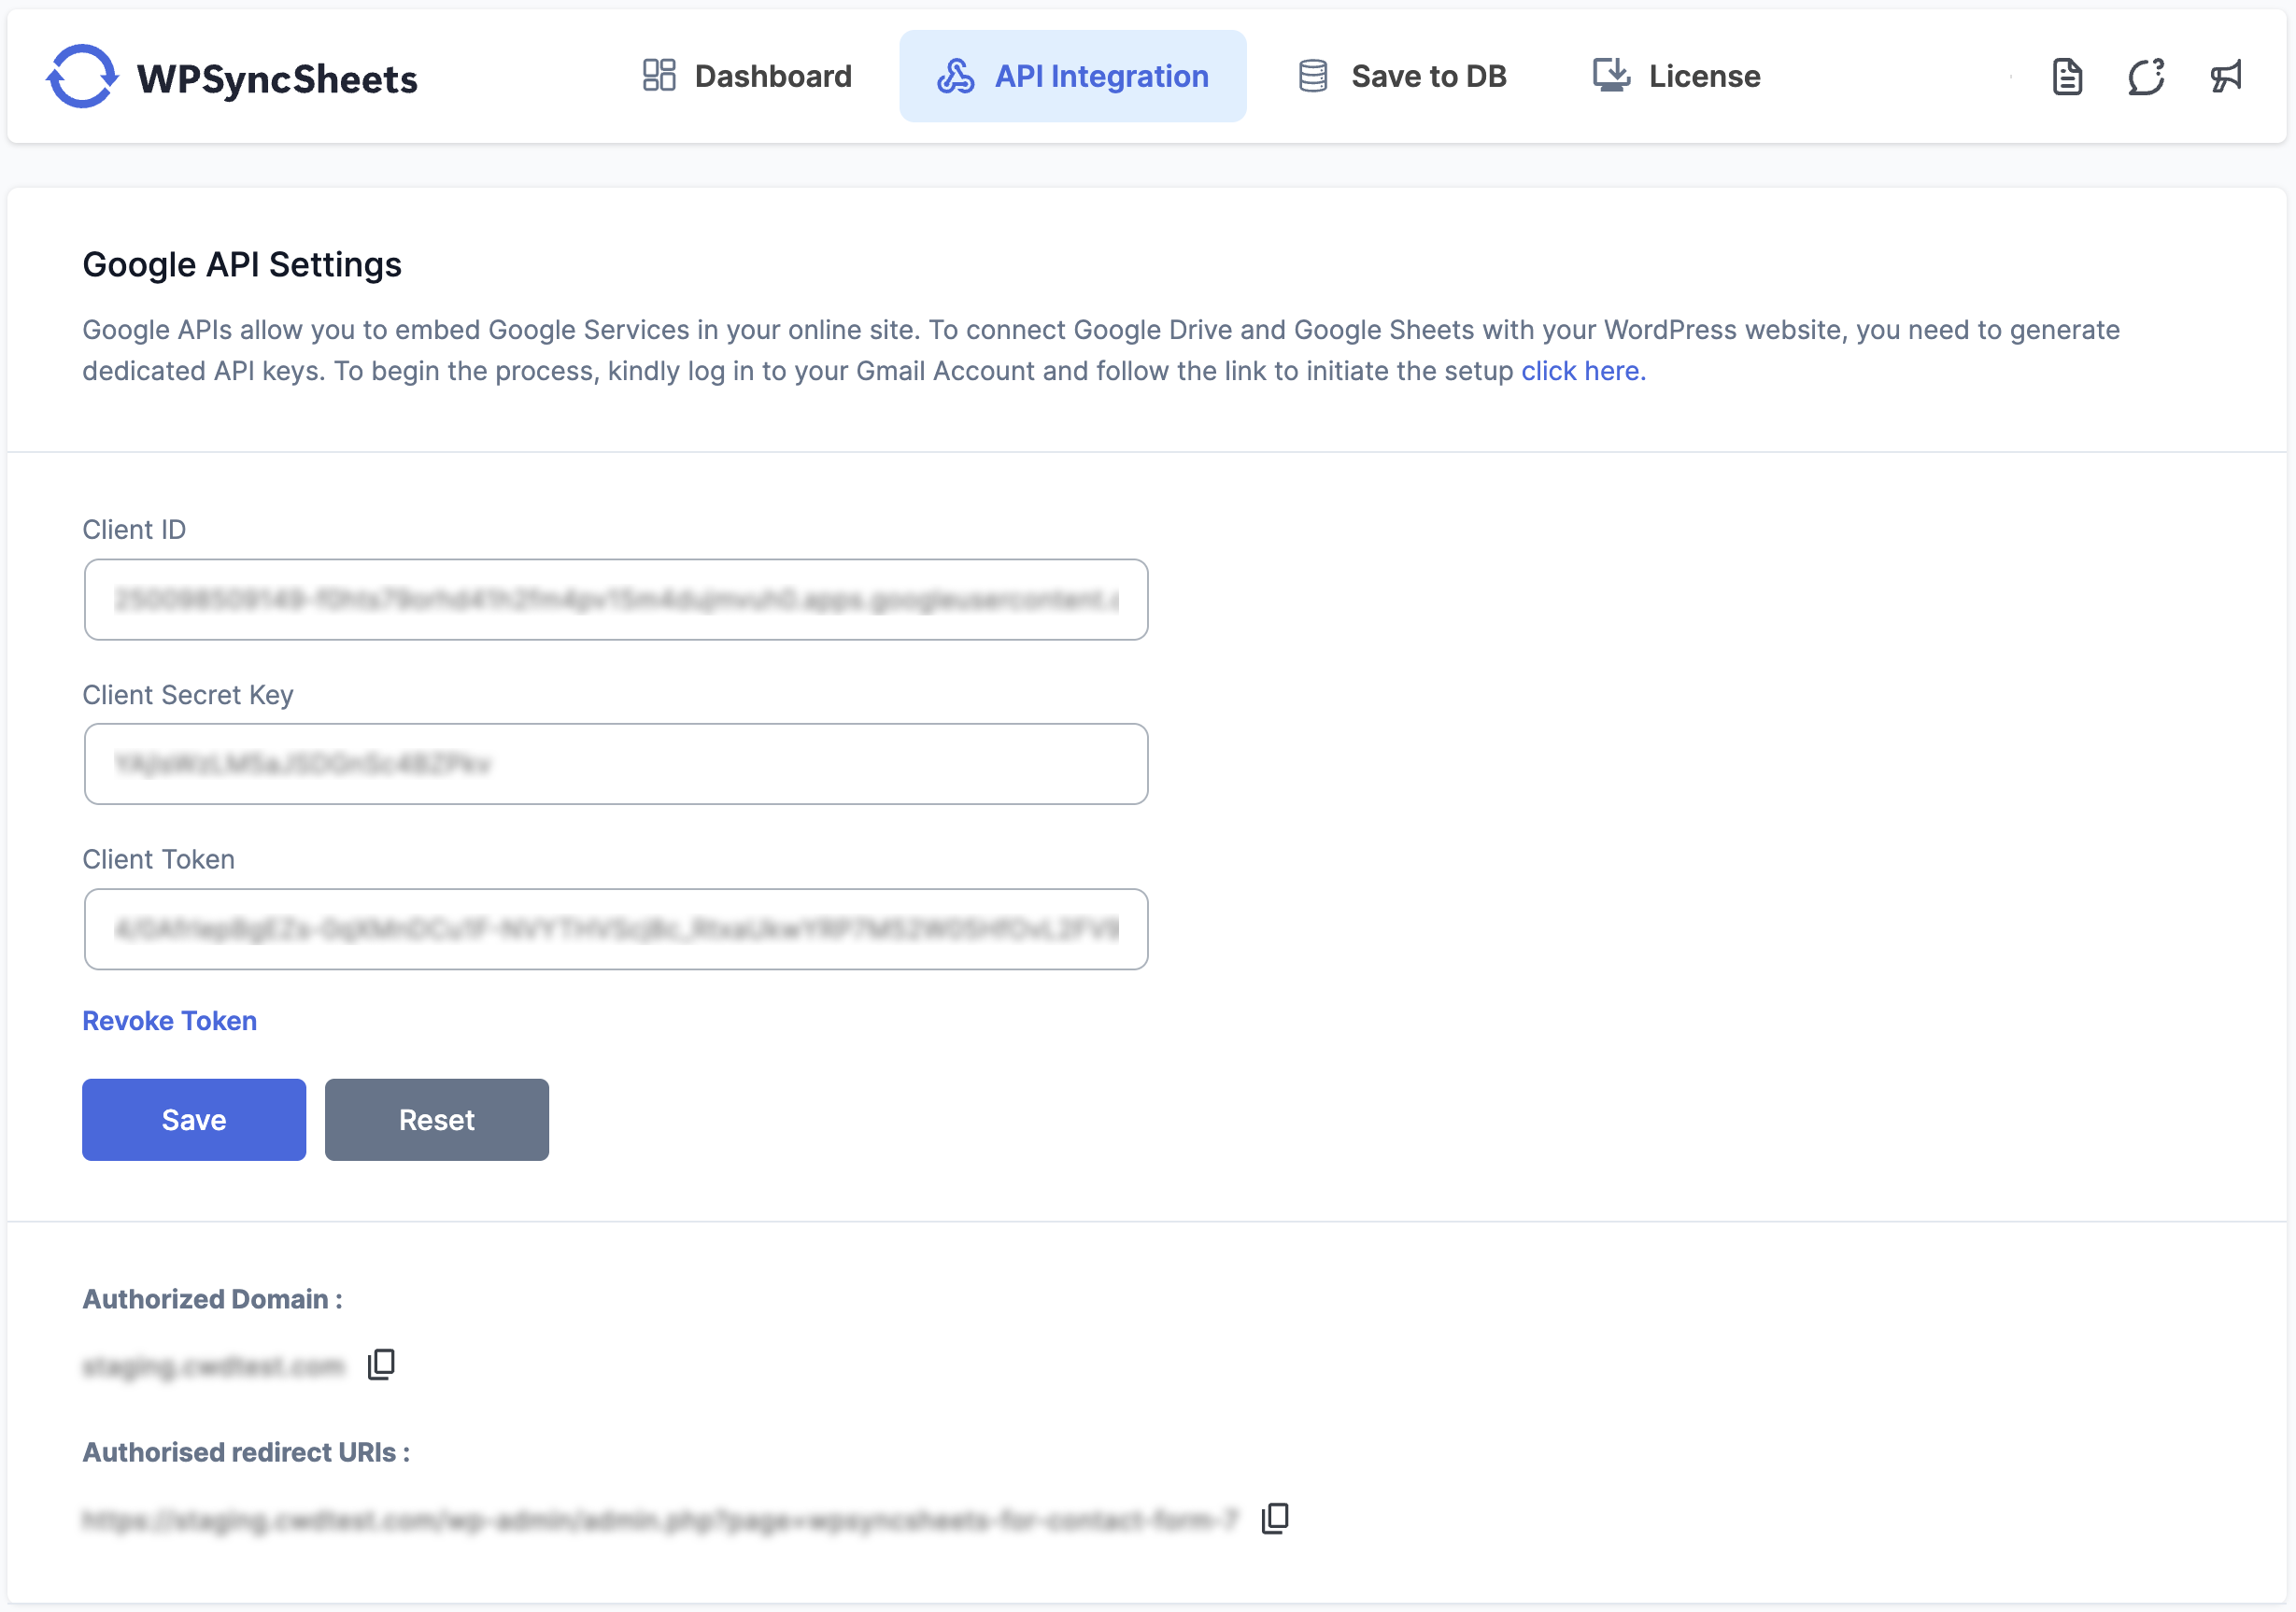Click the Revoke Token link
The image size is (2296, 1612).
[169, 1020]
